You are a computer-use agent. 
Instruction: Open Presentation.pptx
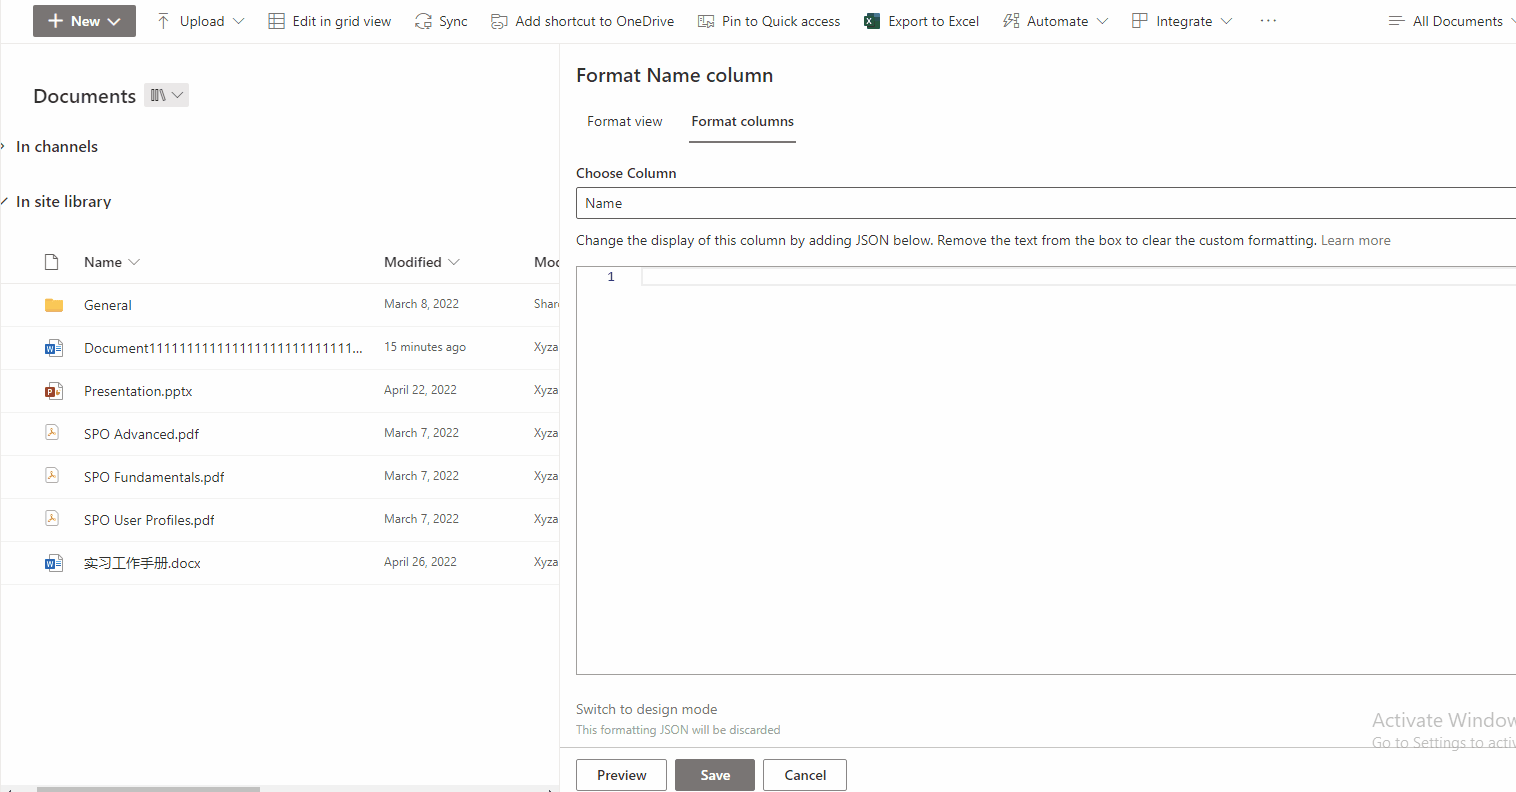[138, 391]
